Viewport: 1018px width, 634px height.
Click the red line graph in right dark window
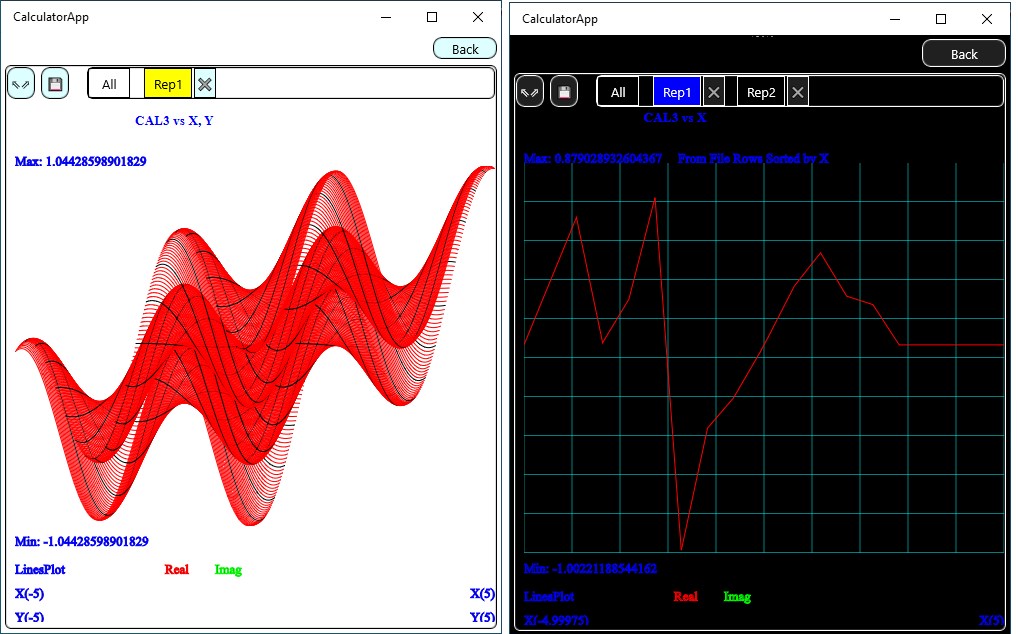pos(764,373)
